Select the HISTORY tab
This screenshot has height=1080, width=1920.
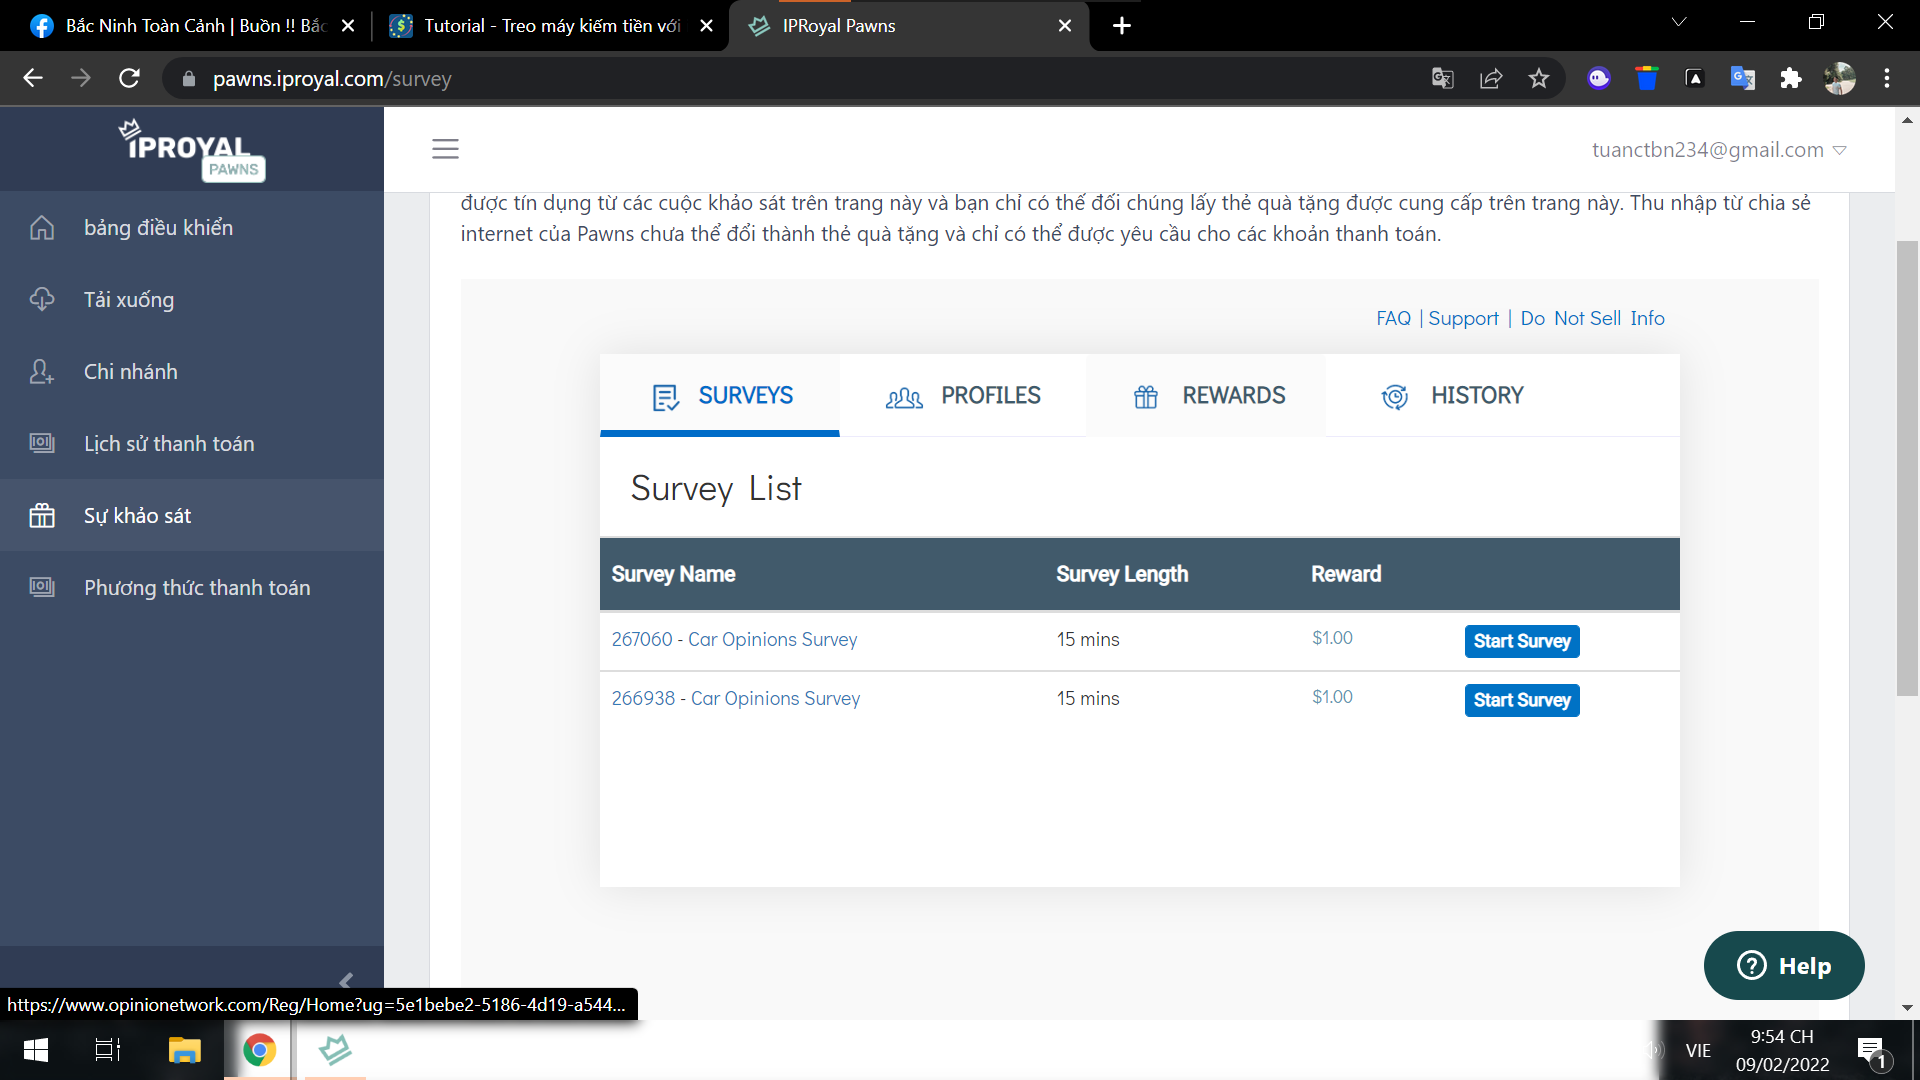pyautogui.click(x=1452, y=396)
